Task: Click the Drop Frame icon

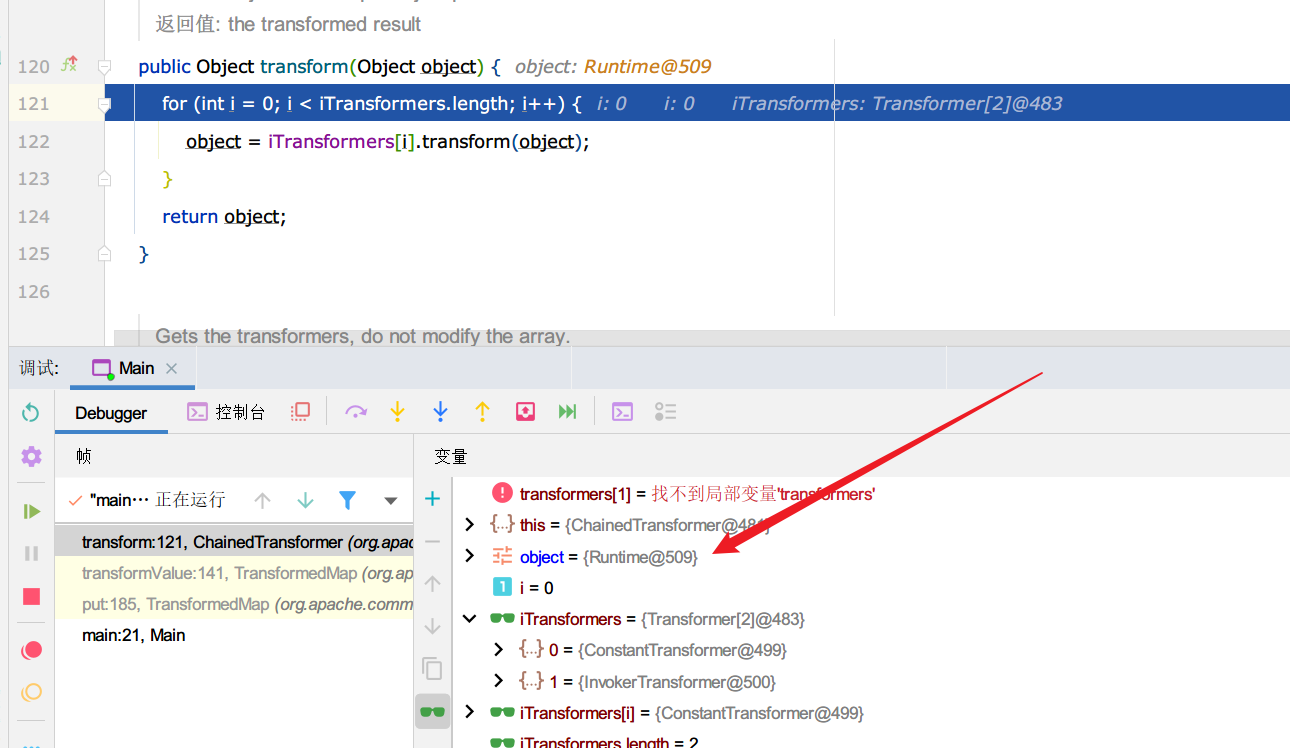Action: (x=525, y=412)
